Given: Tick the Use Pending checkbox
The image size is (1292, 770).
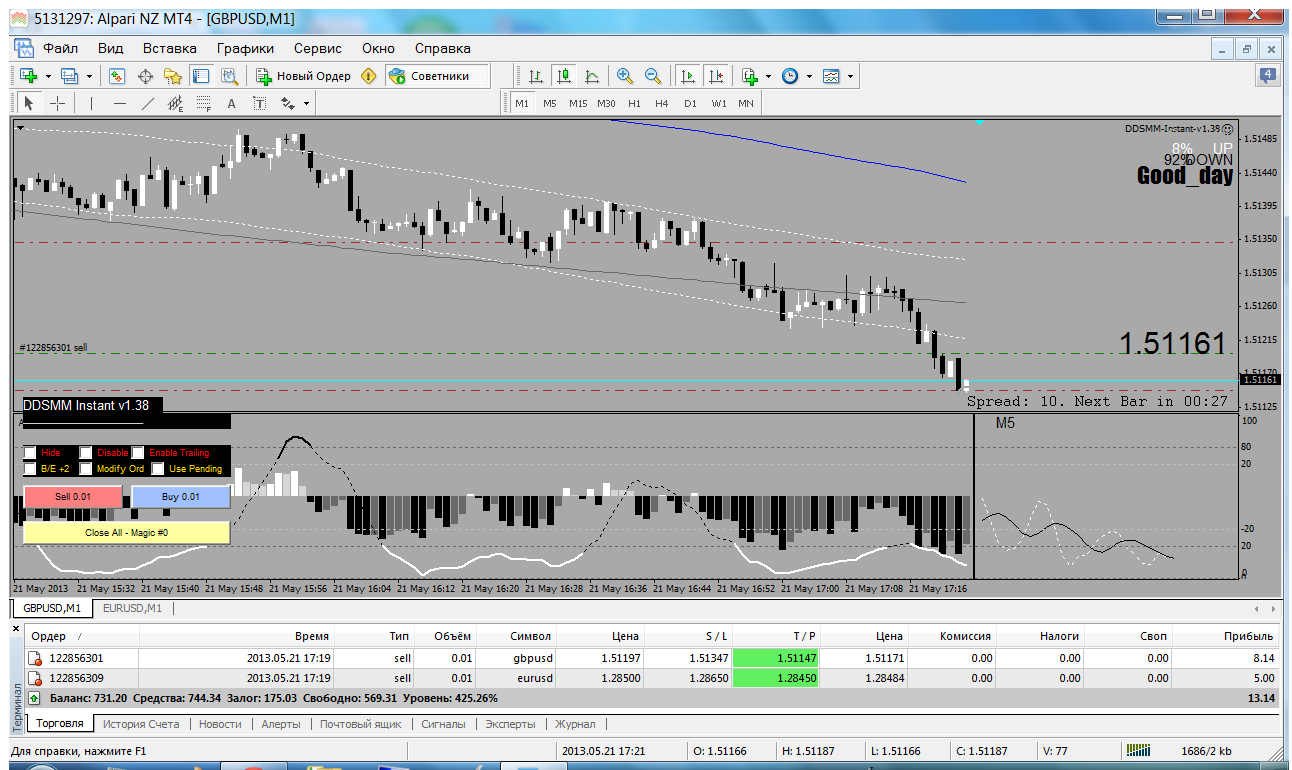Looking at the screenshot, I should (157, 468).
